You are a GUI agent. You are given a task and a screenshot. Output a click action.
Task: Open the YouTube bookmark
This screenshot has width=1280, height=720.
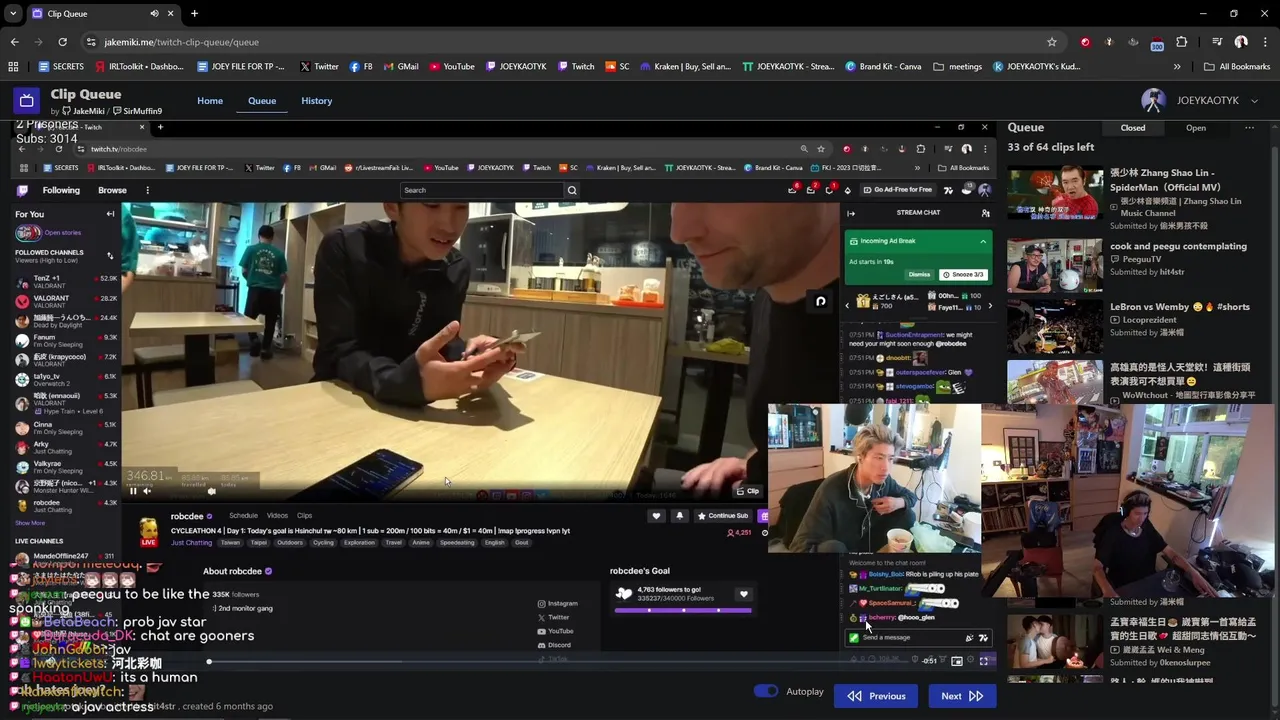click(x=452, y=67)
